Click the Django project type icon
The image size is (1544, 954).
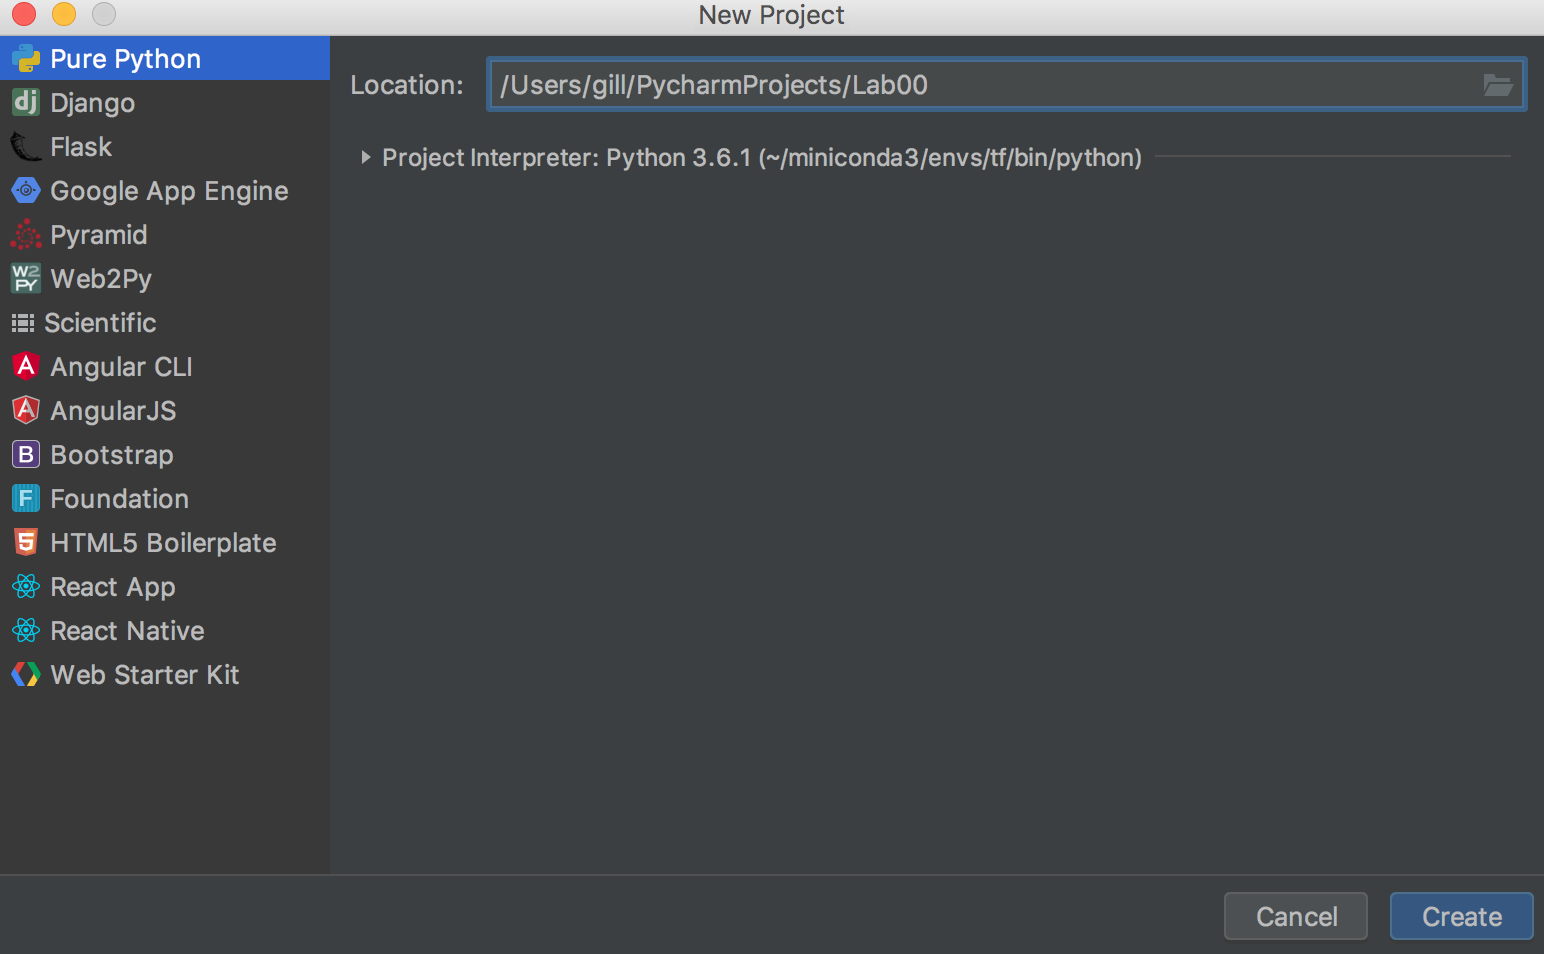25,102
